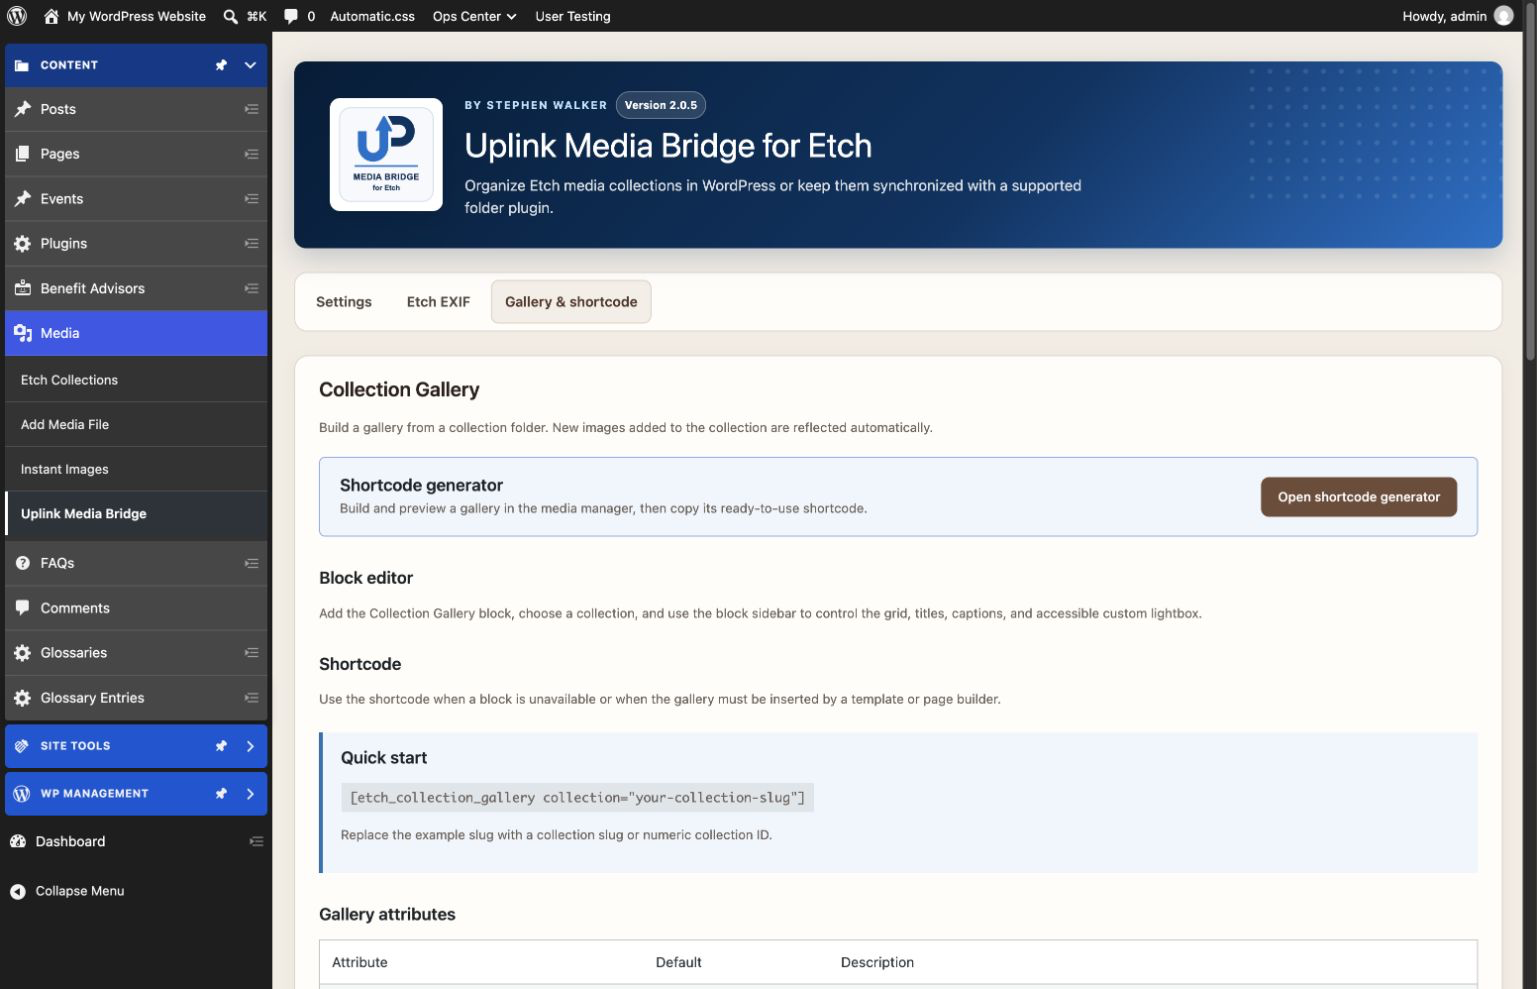1537x989 pixels.
Task: Click the FAQs question mark icon
Action: coord(22,563)
